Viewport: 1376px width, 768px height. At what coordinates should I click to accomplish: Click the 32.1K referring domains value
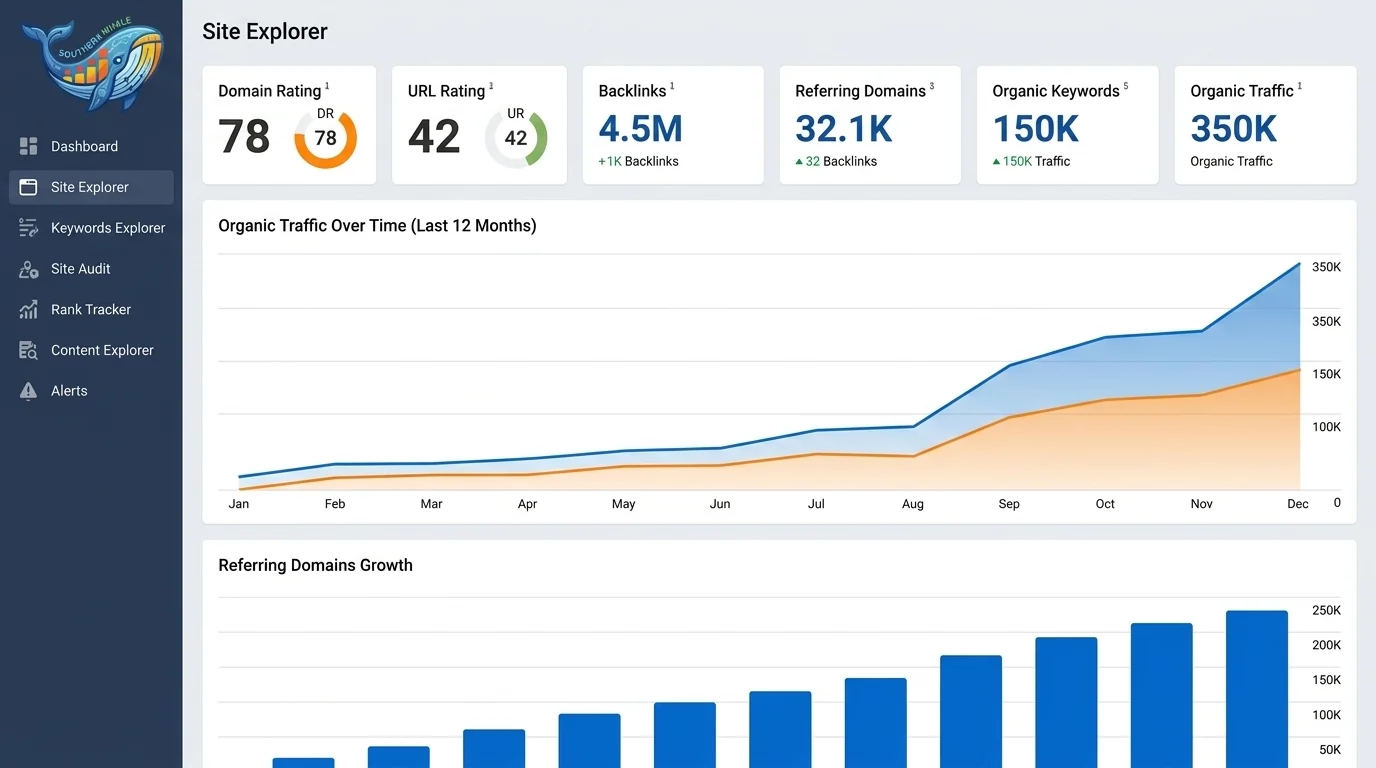[844, 129]
